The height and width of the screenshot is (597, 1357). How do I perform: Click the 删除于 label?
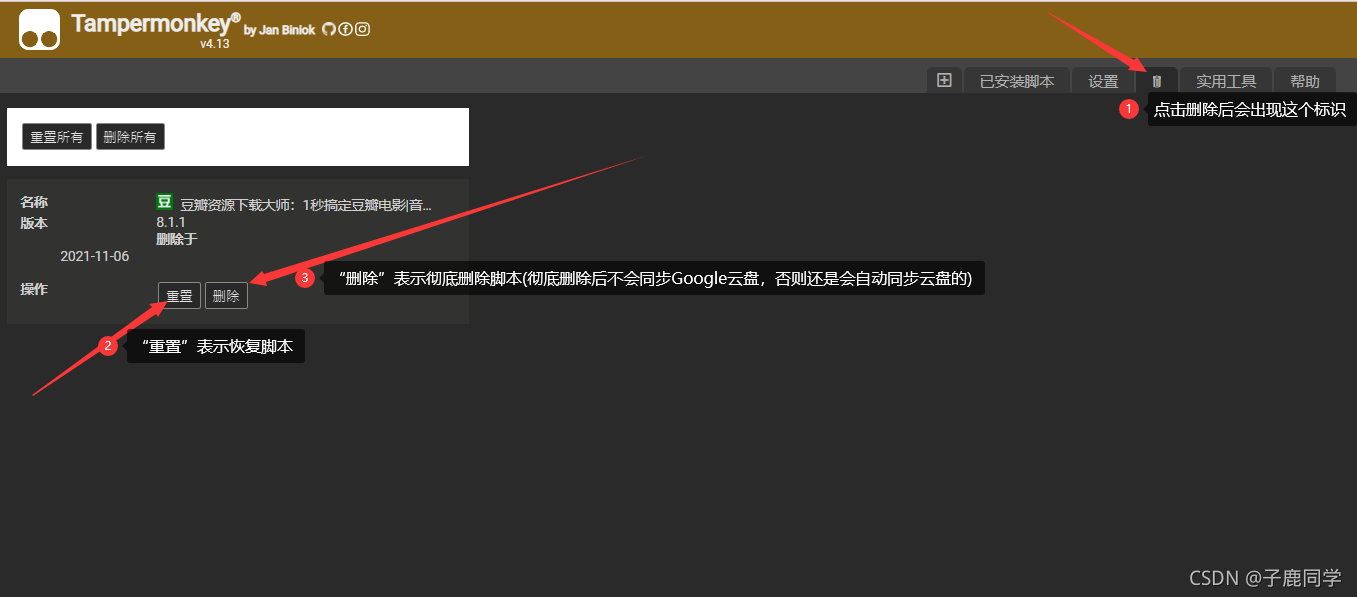point(177,239)
